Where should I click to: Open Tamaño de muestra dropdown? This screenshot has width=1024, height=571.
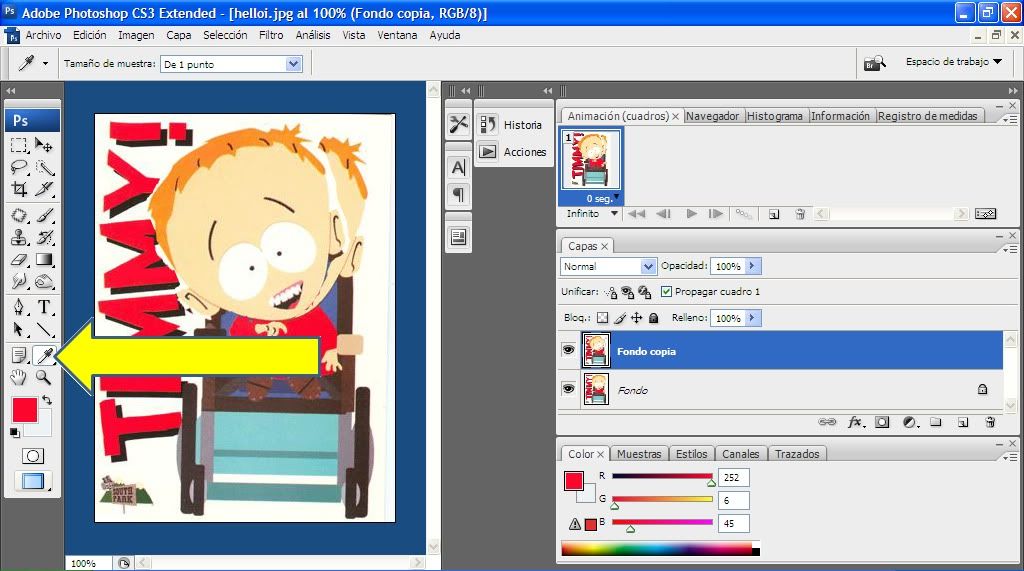click(293, 63)
